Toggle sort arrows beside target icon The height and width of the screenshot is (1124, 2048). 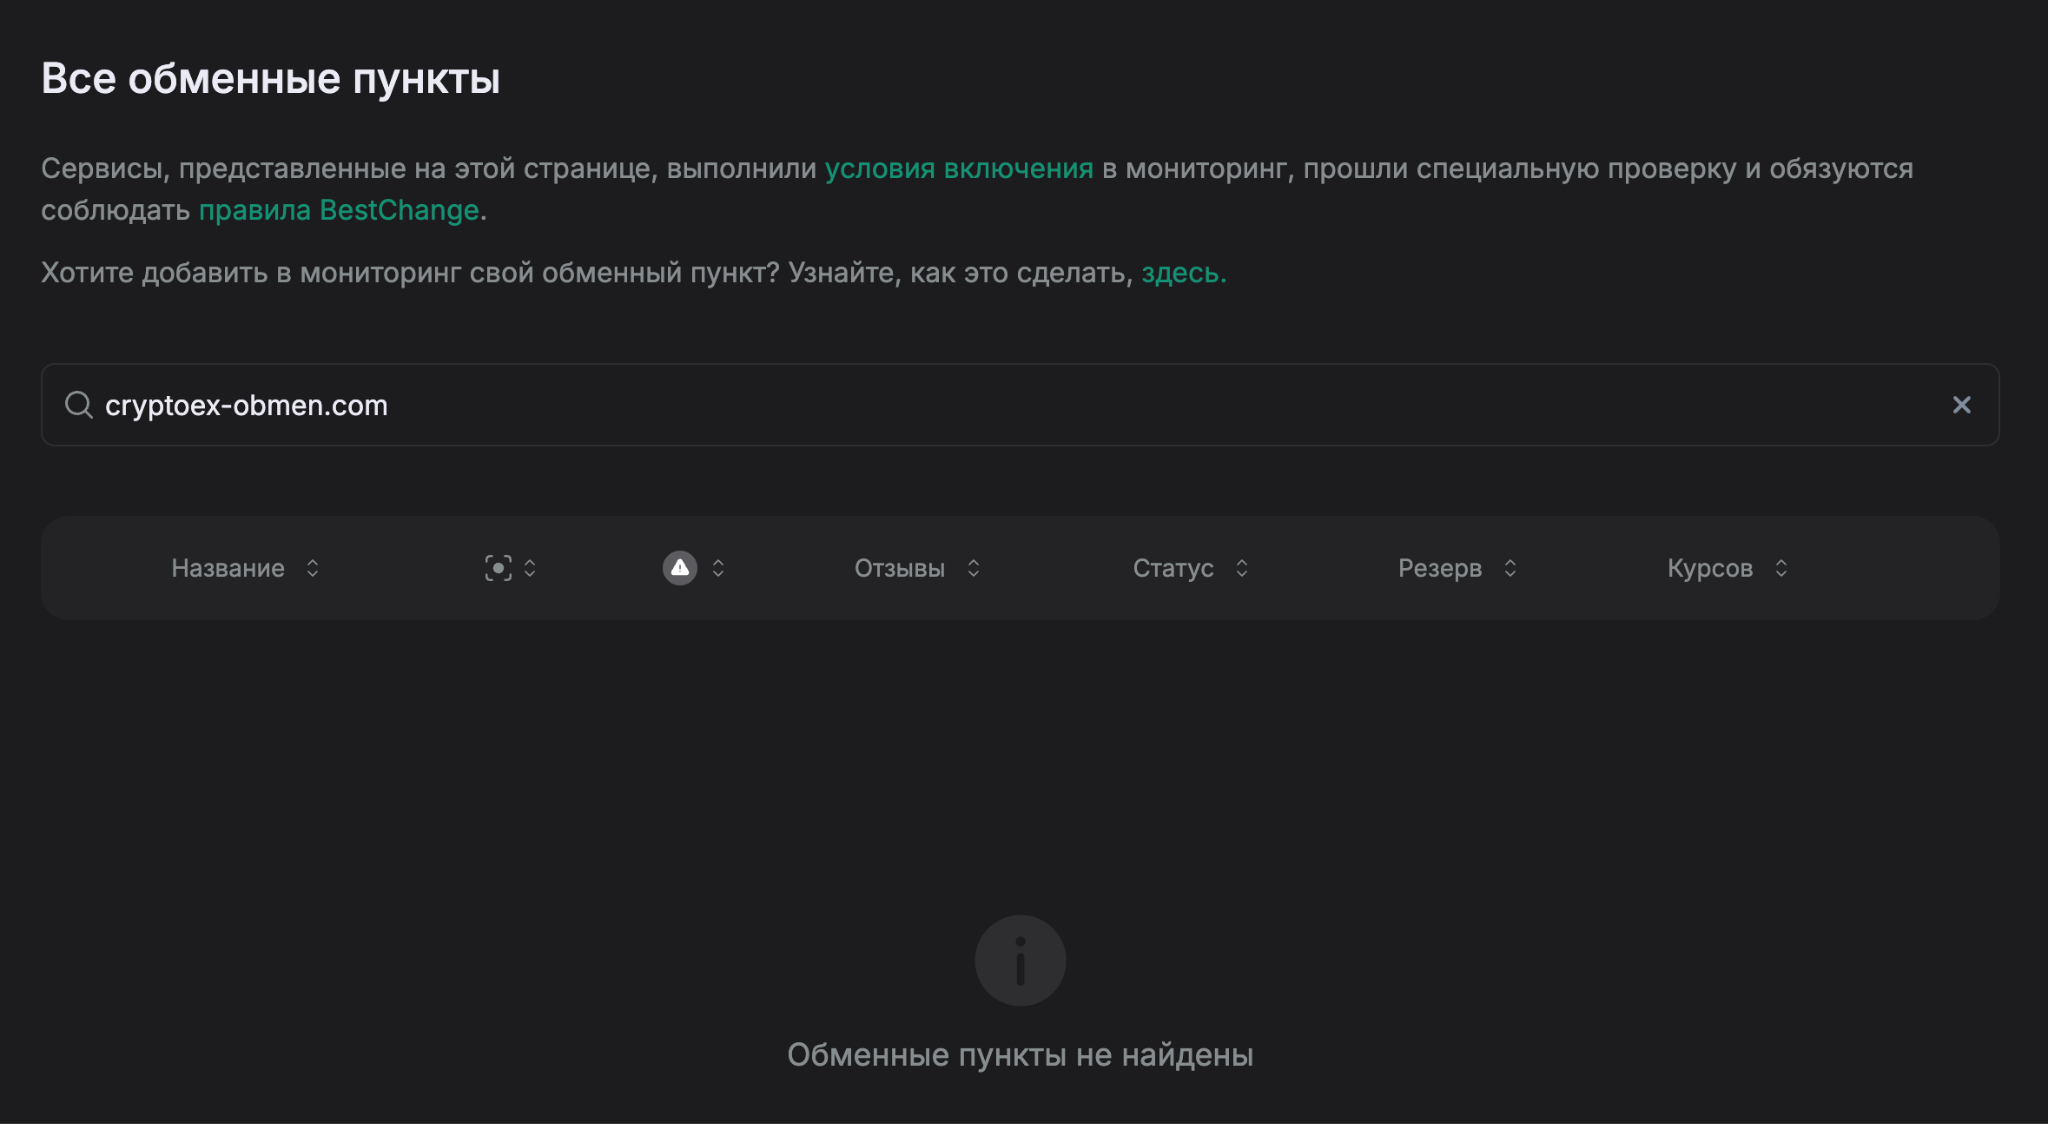click(530, 568)
